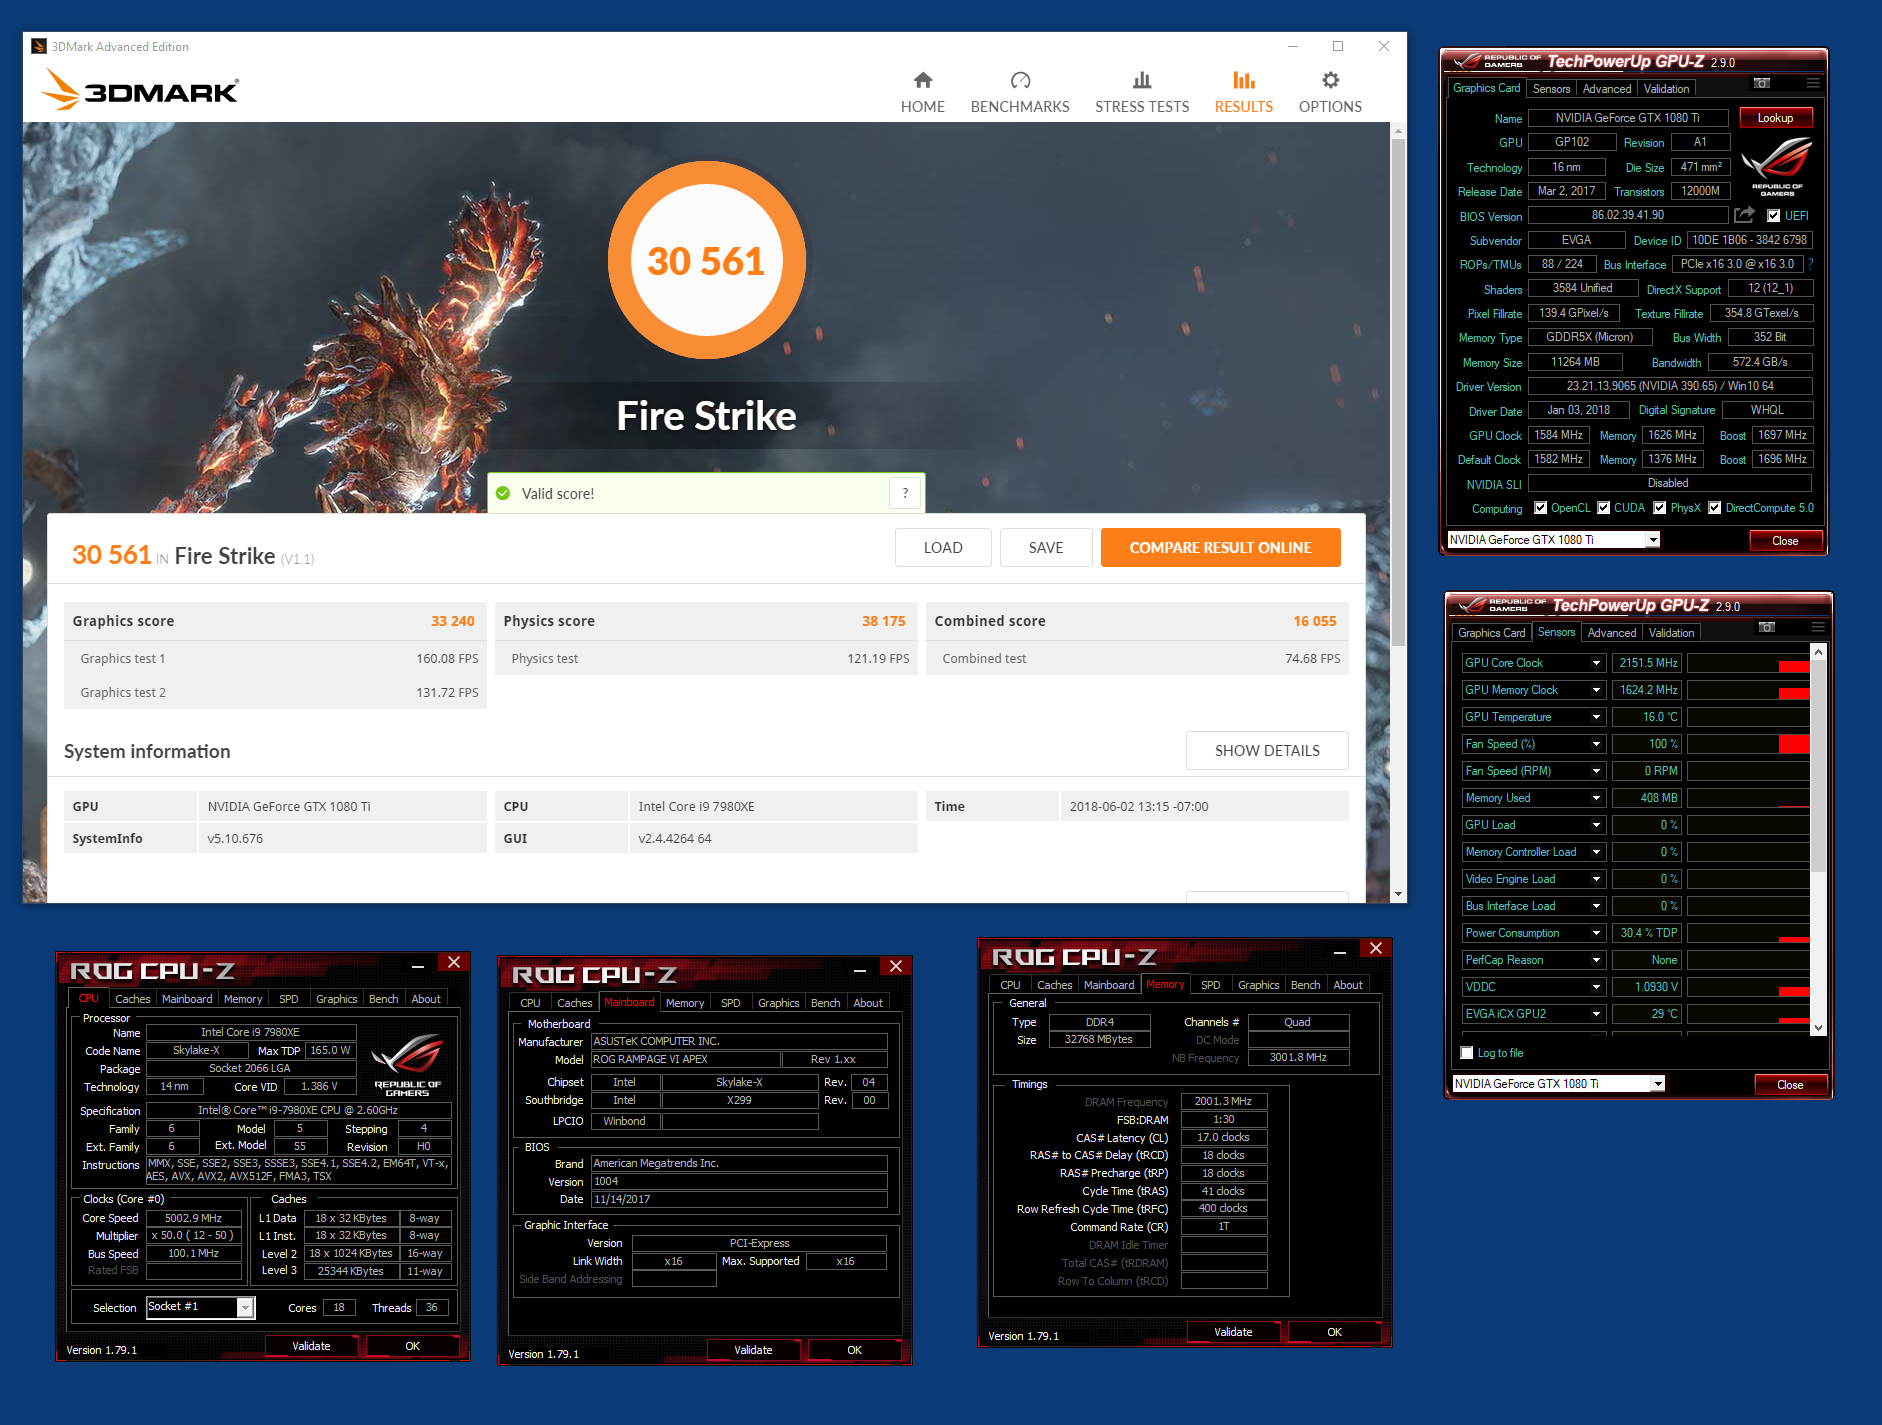Click the Lookup button in GPU-Z
The height and width of the screenshot is (1425, 1882).
[x=1775, y=118]
